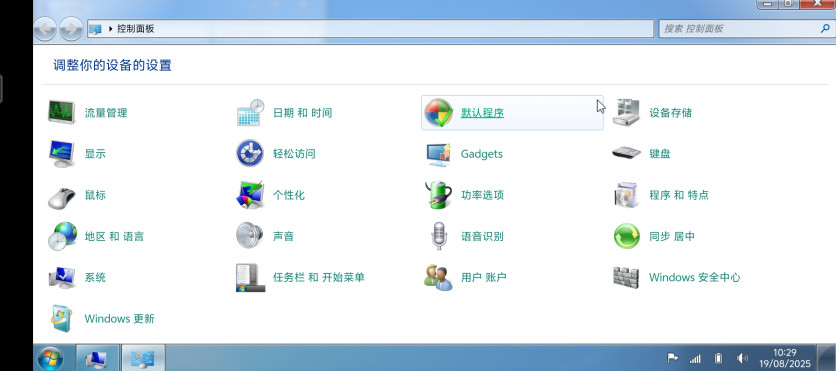The width and height of the screenshot is (836, 371).
Task: Click the 控制面板 breadcrumb in address bar
Action: pos(135,29)
